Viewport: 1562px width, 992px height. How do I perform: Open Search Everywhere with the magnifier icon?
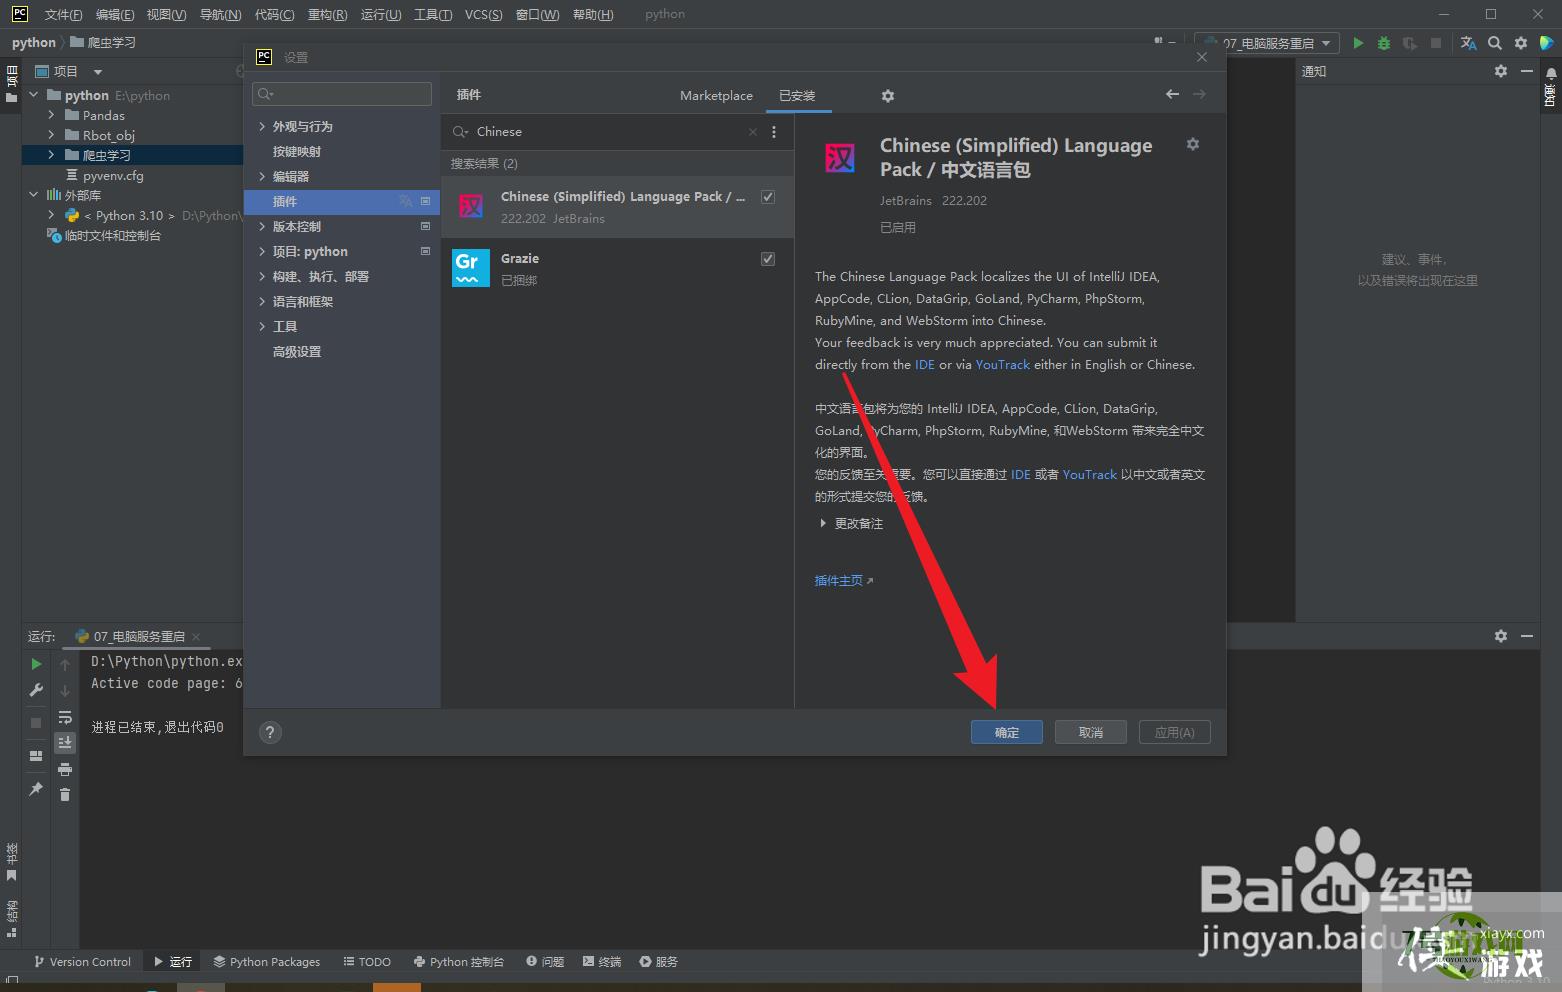1495,43
